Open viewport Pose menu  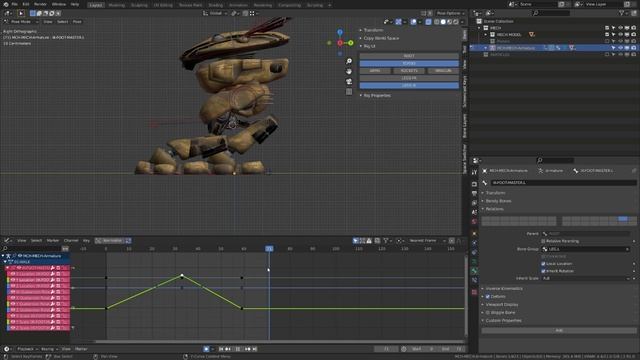tap(77, 22)
